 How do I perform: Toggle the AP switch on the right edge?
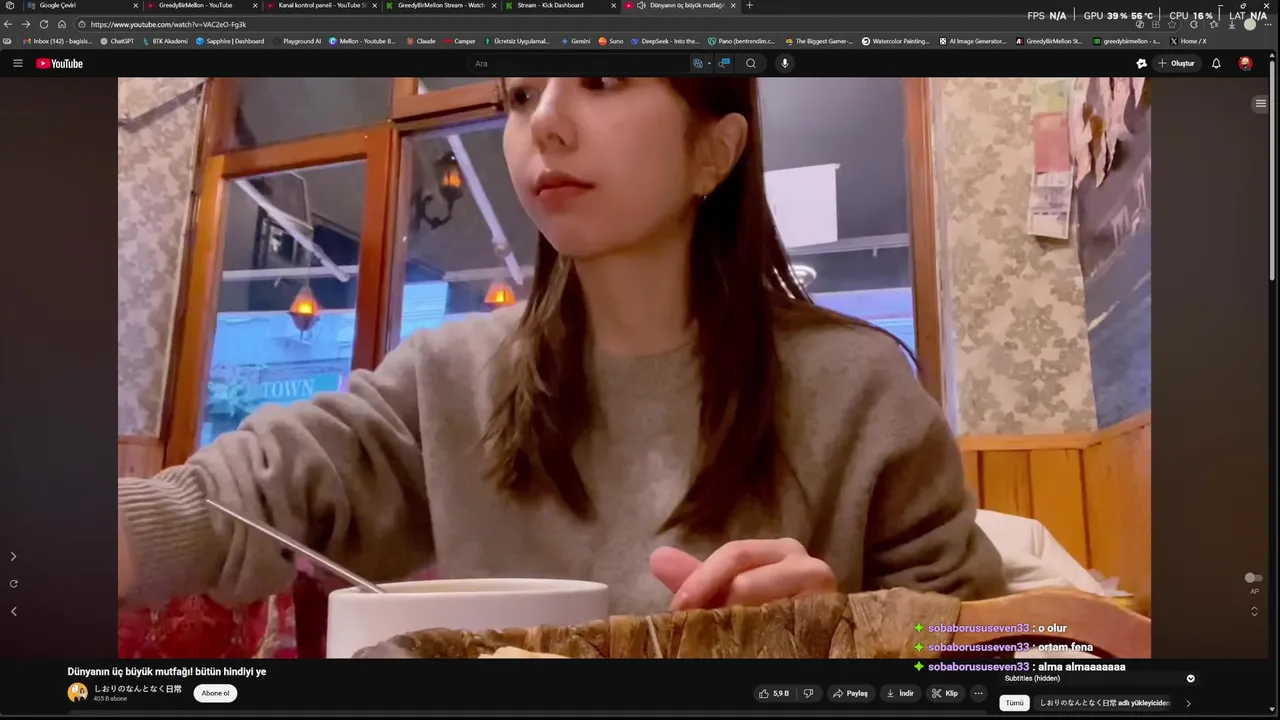tap(1253, 578)
